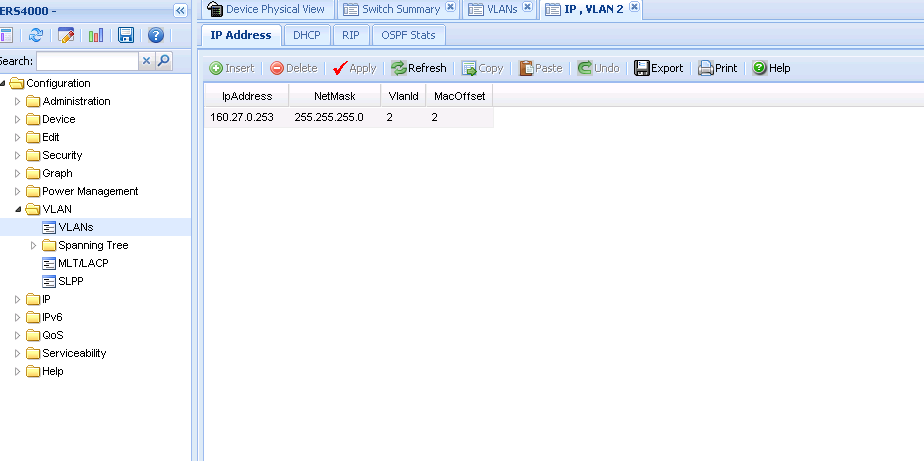
Task: Open the RIP sub-tab
Action: 351,35
